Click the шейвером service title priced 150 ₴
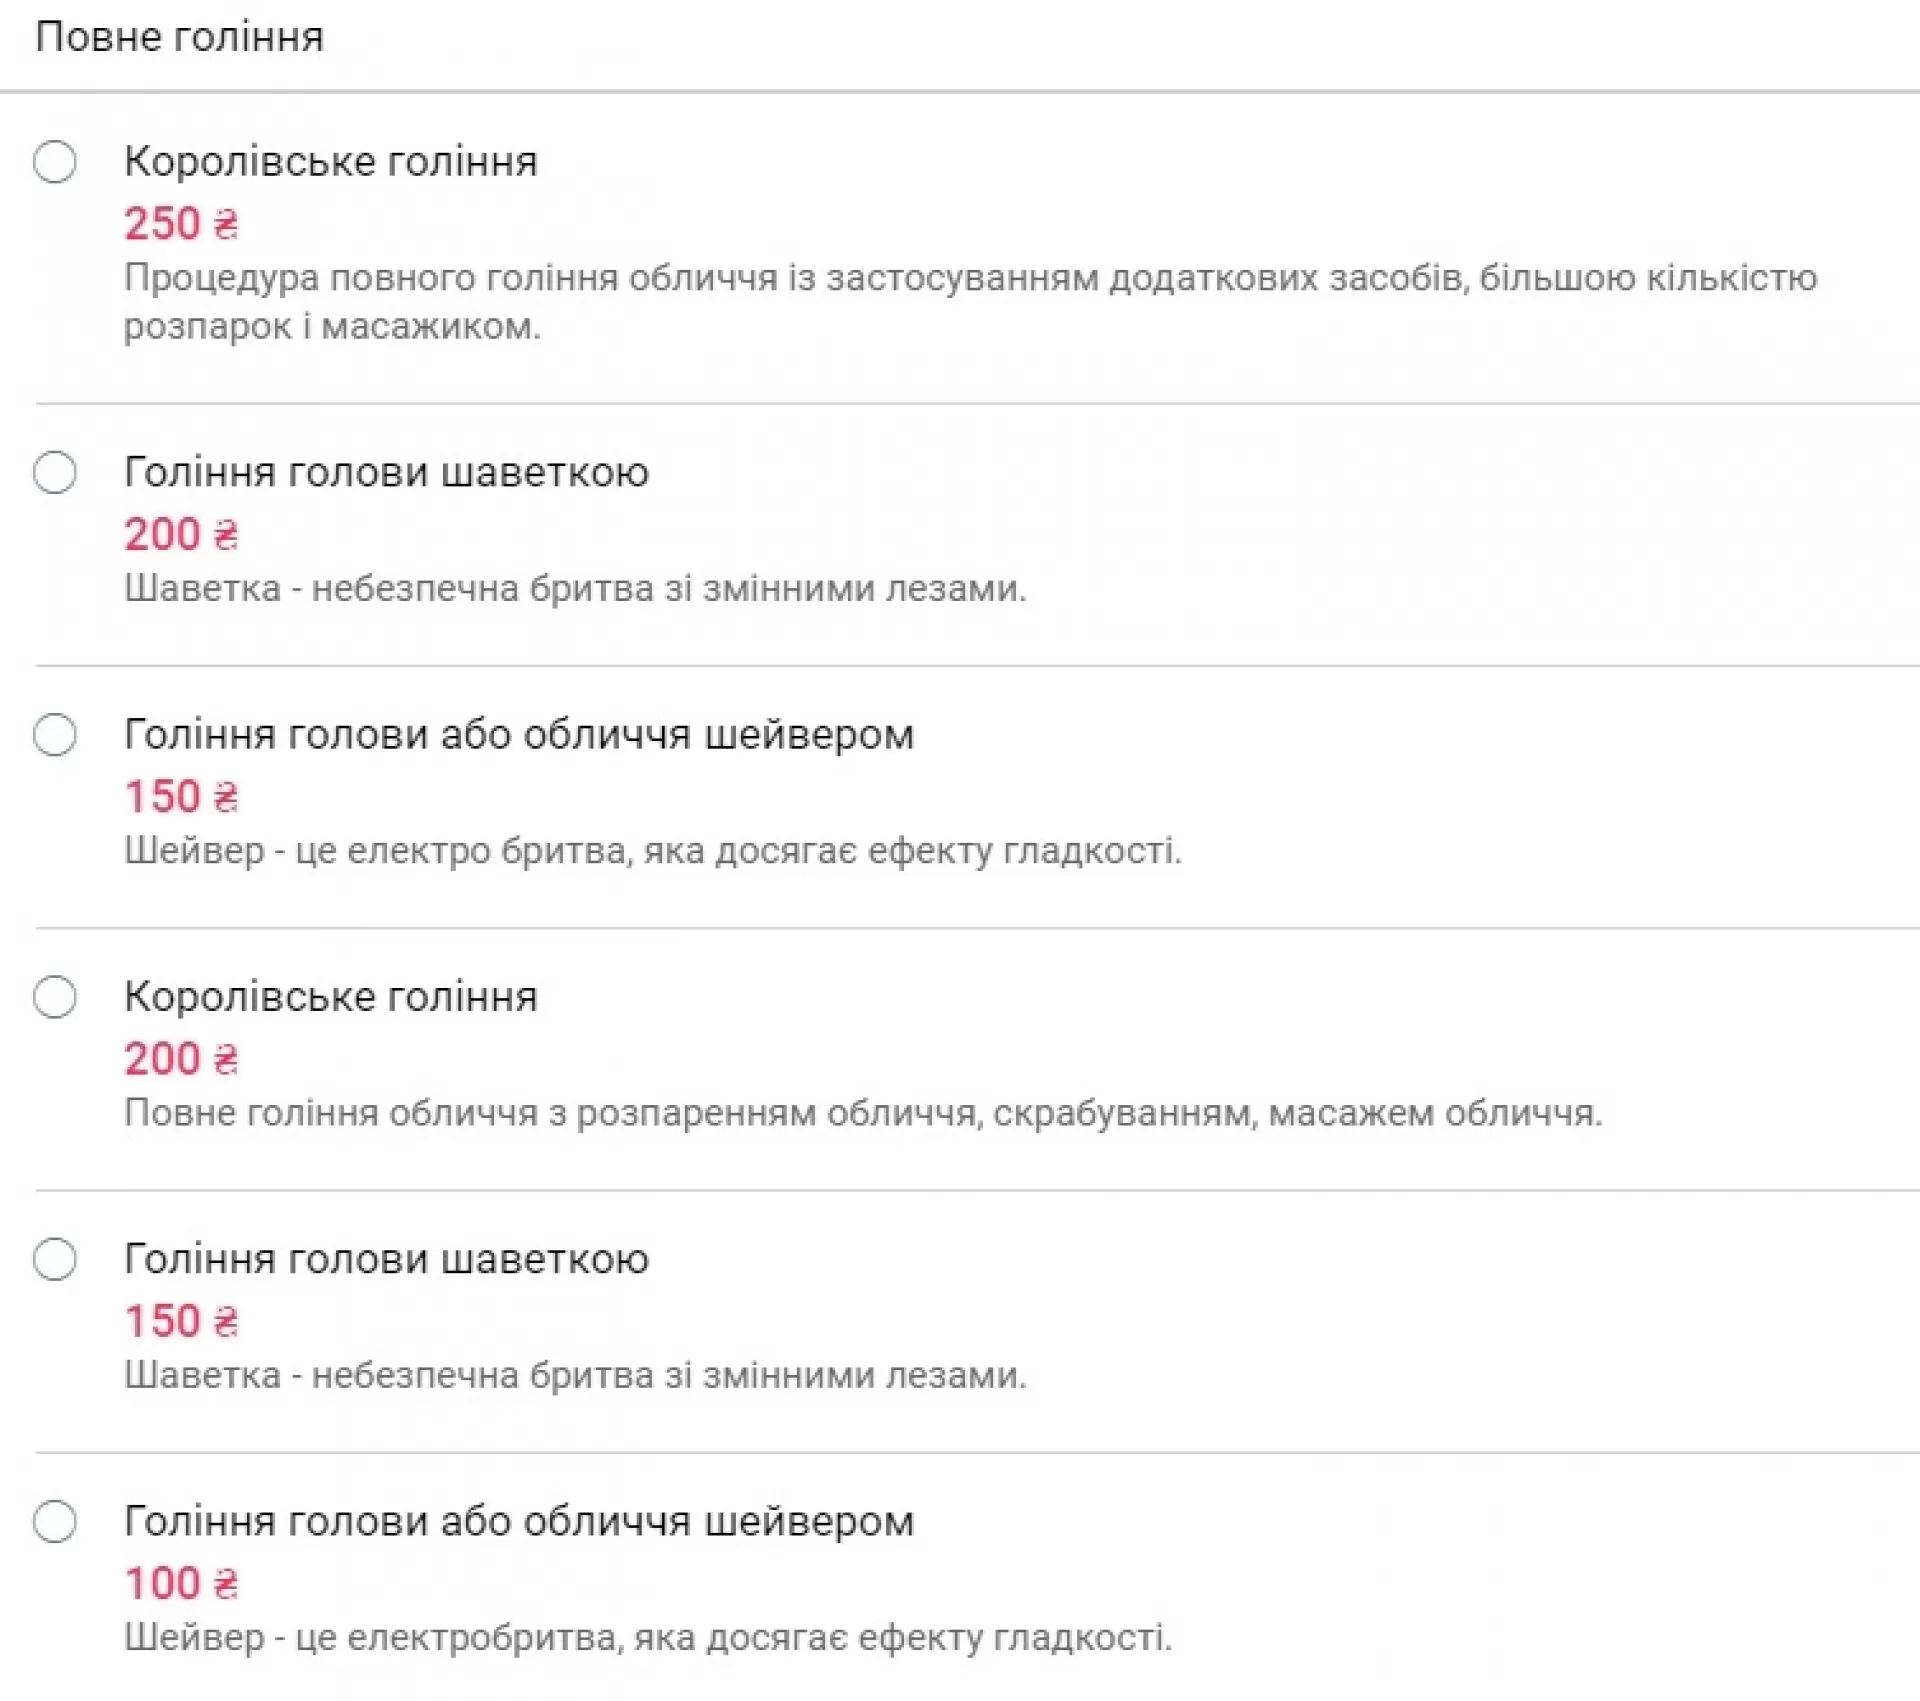The height and width of the screenshot is (1701, 1920). click(x=518, y=735)
